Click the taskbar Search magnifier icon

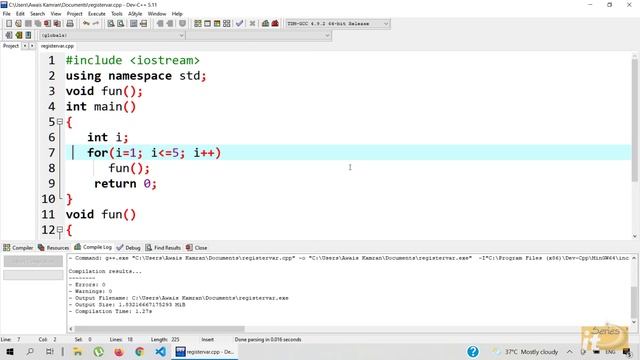30,351
